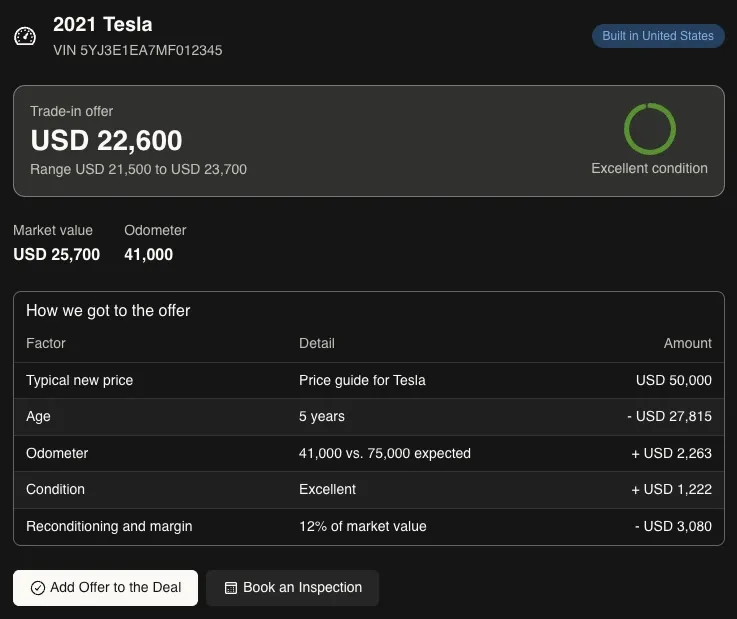Viewport: 737px width, 619px height.
Task: Click the speedometer gauge icon
Action: coord(25,36)
